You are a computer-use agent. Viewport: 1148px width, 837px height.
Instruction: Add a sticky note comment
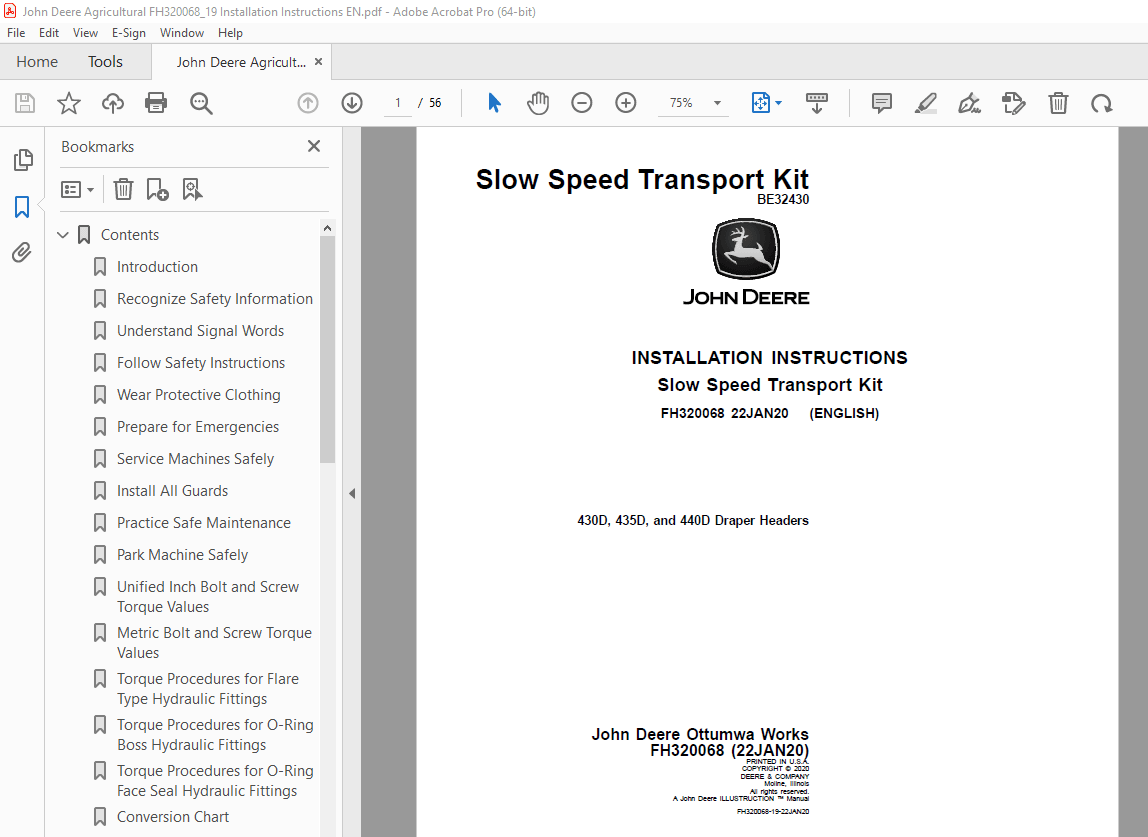pos(881,102)
